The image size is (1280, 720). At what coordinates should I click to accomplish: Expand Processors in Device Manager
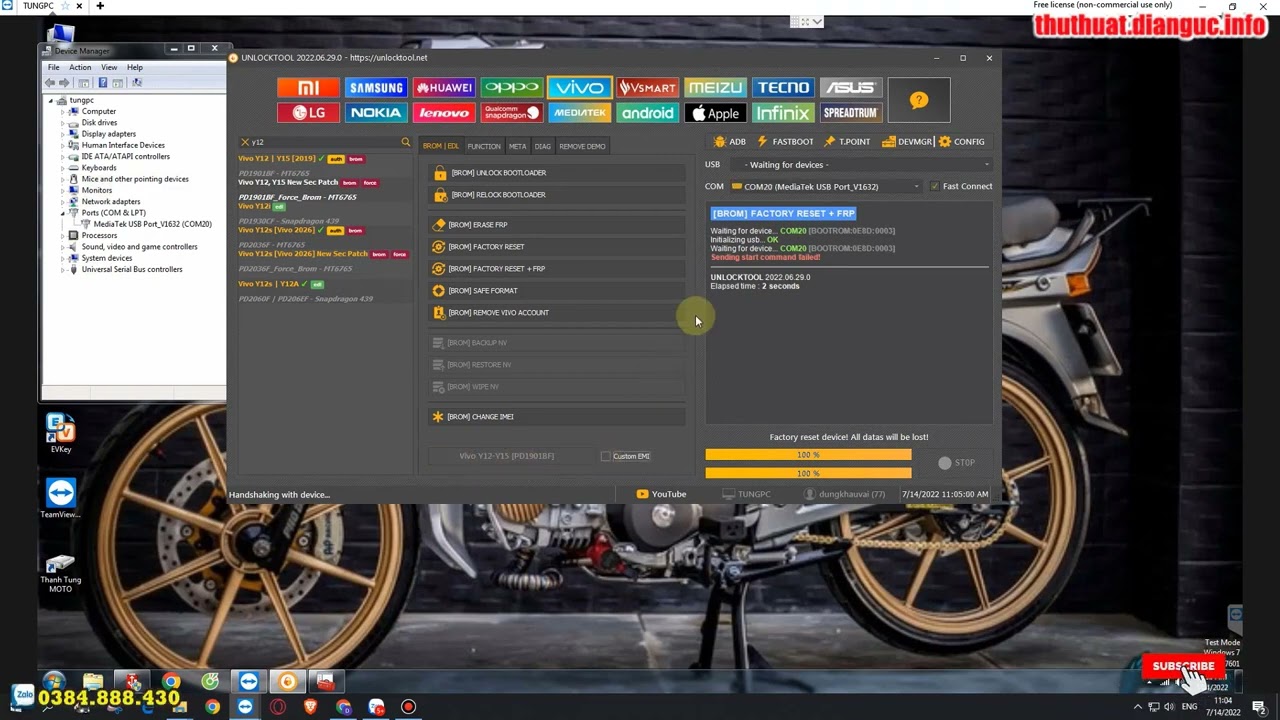tap(62, 235)
